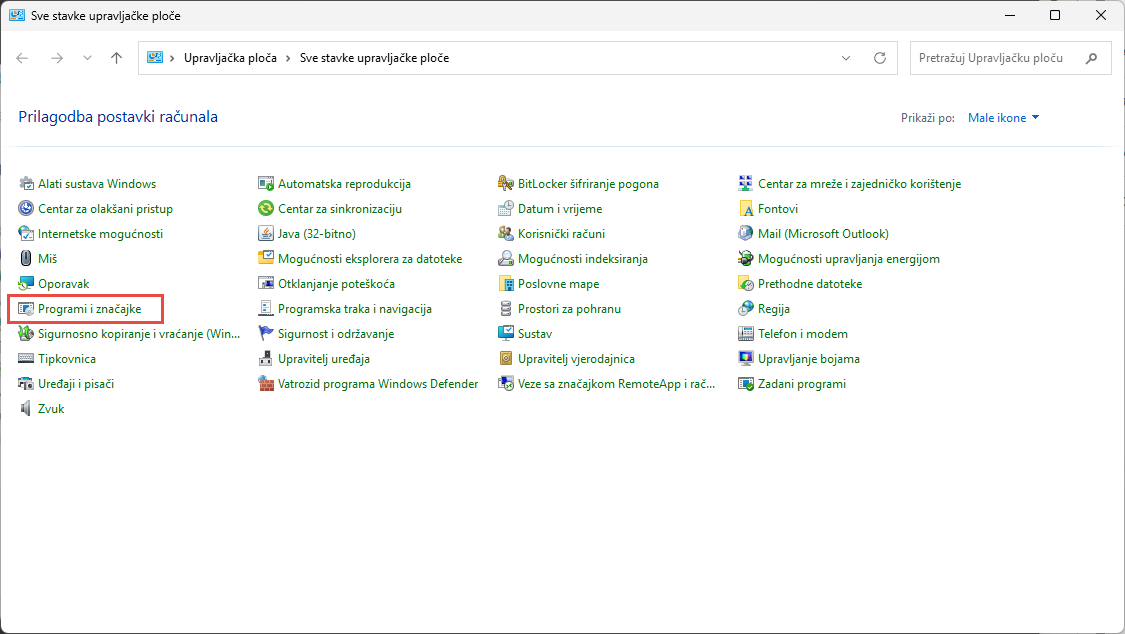This screenshot has height=634, width=1125.
Task: Click the Upravitelj uređaja icon
Action: (266, 358)
